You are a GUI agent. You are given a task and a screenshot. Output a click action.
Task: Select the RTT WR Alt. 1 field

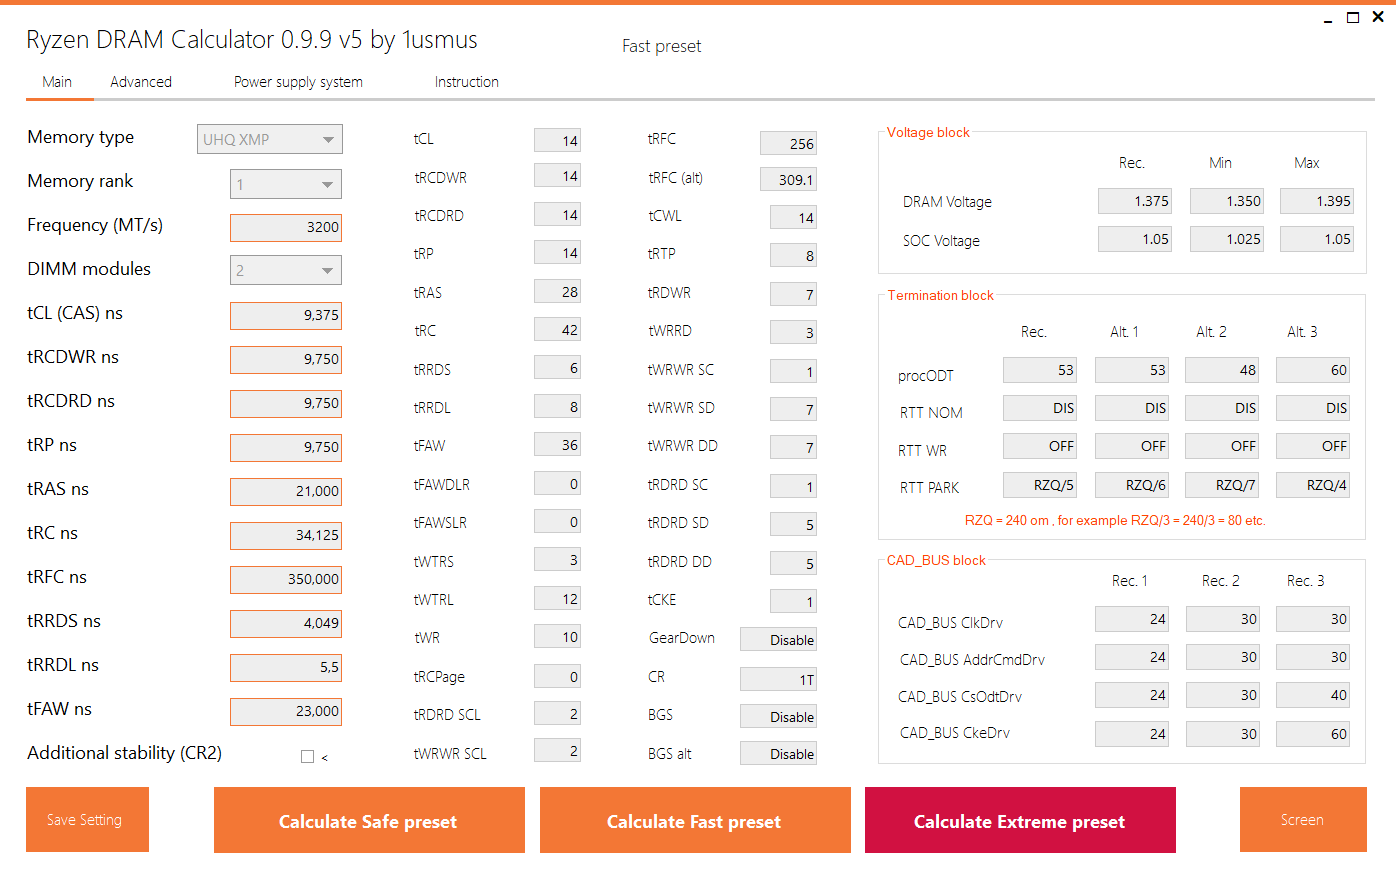coord(1132,446)
